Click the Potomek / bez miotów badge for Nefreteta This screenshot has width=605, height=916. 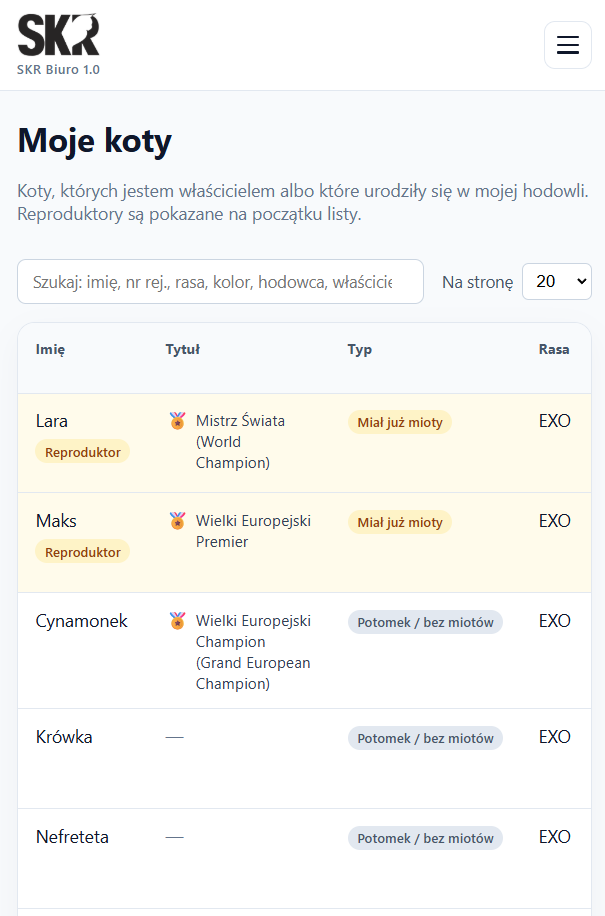[x=424, y=837]
